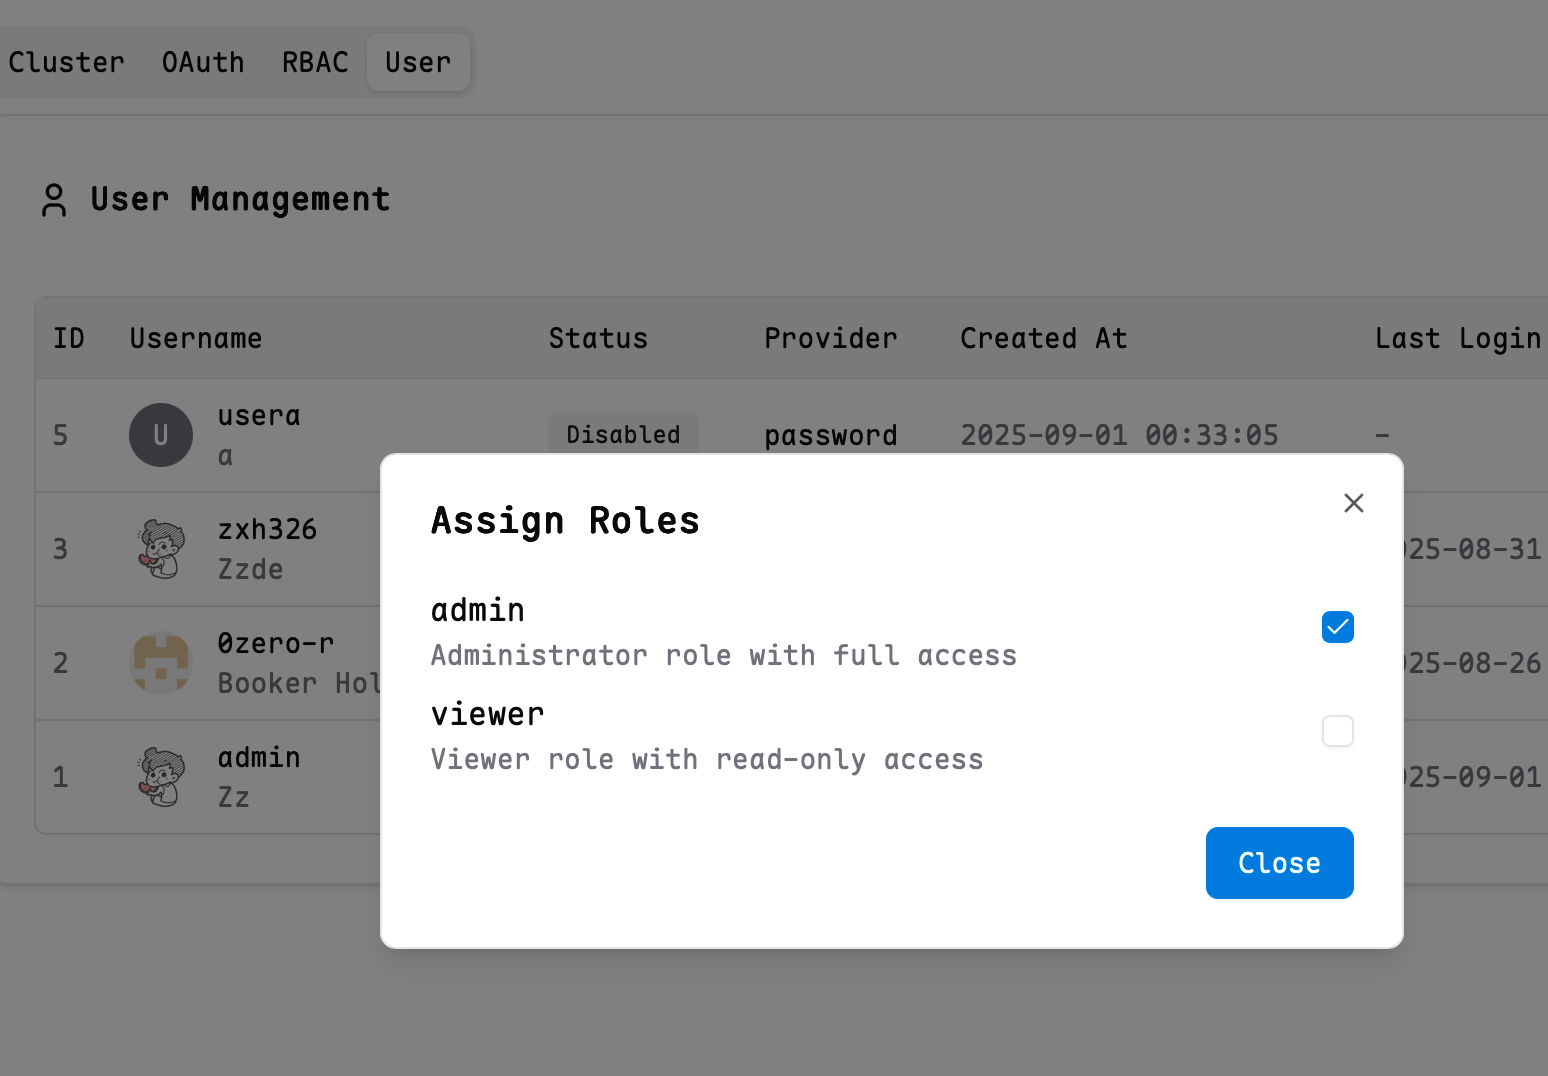Click usera's circular avatar with letter U

tap(160, 435)
